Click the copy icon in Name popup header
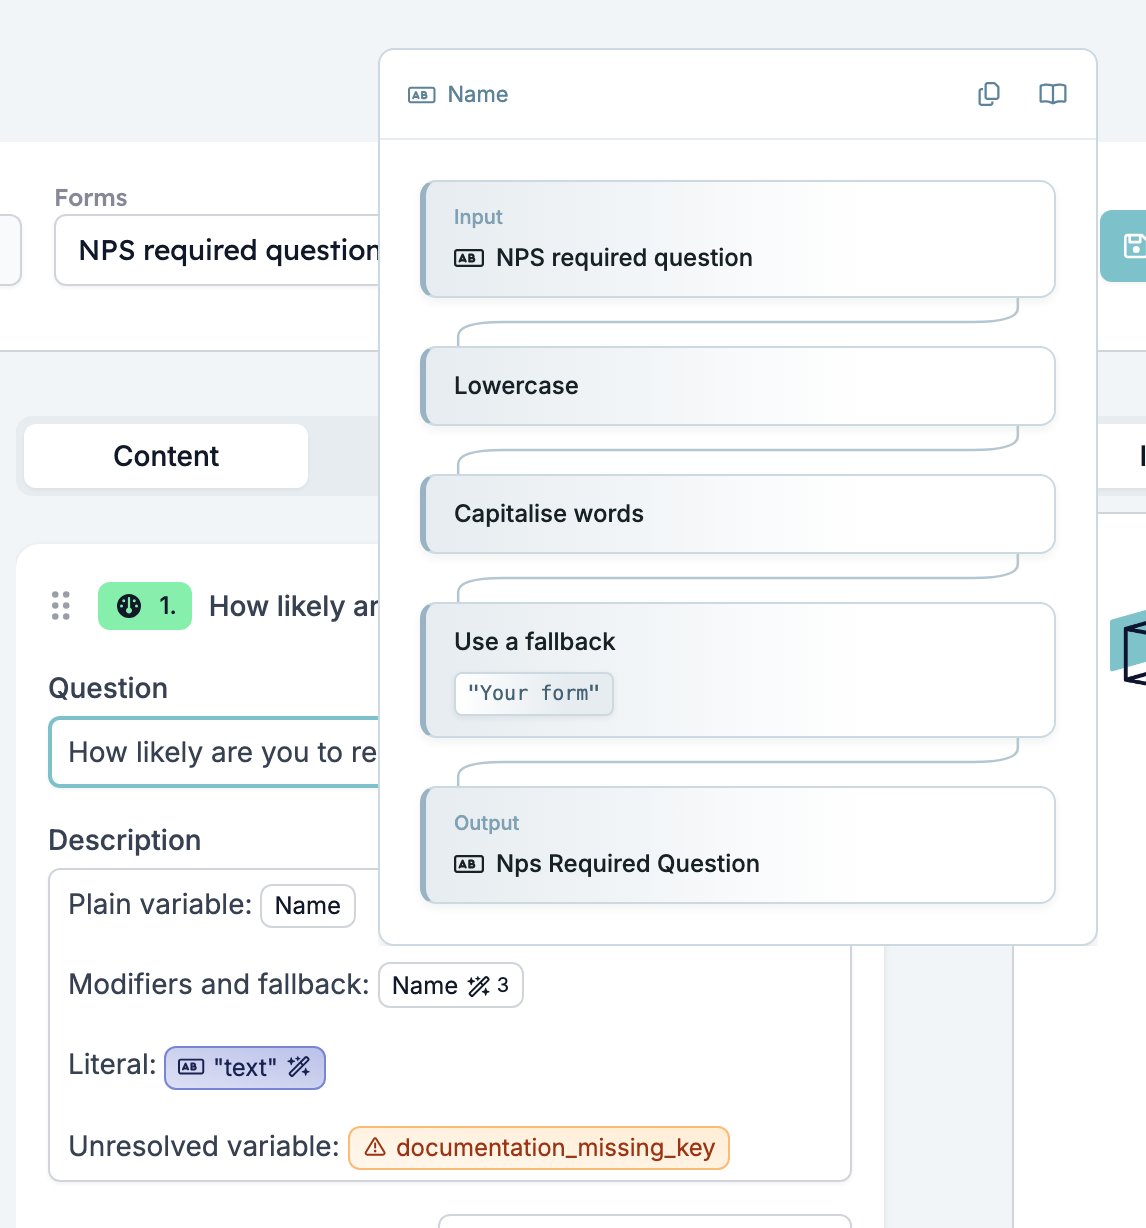The width and height of the screenshot is (1146, 1228). (x=988, y=94)
